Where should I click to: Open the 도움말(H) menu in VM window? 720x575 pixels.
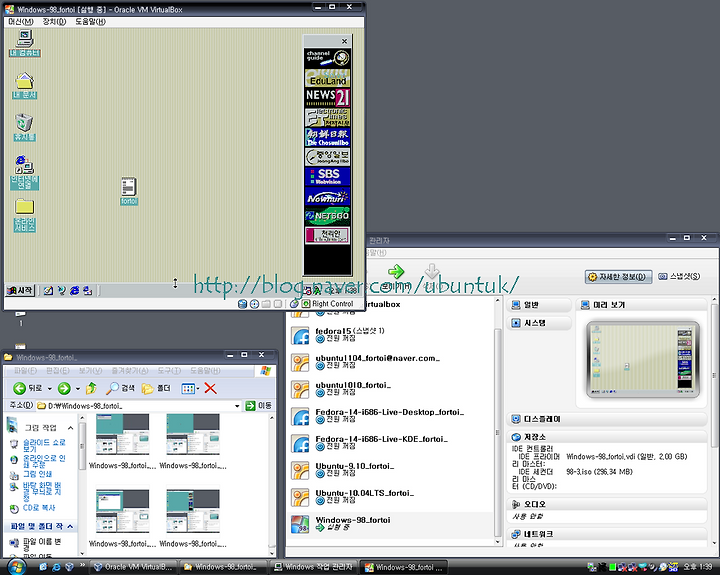(x=90, y=22)
